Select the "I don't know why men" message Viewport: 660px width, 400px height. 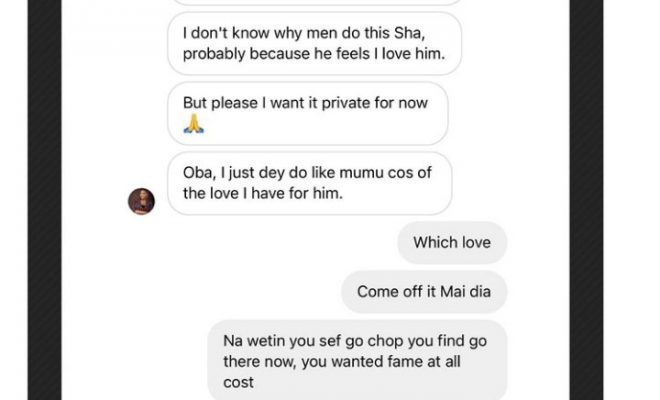pyautogui.click(x=314, y=43)
